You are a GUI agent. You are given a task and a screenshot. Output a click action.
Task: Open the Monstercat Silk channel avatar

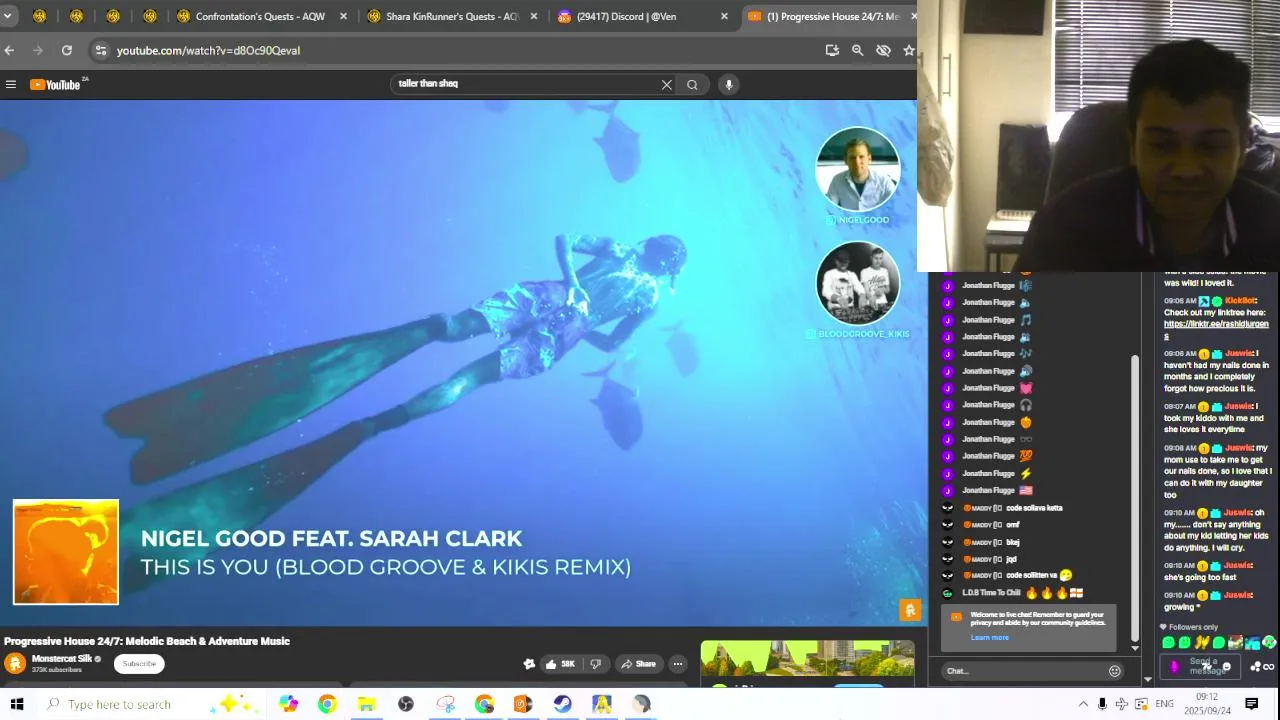[15, 663]
